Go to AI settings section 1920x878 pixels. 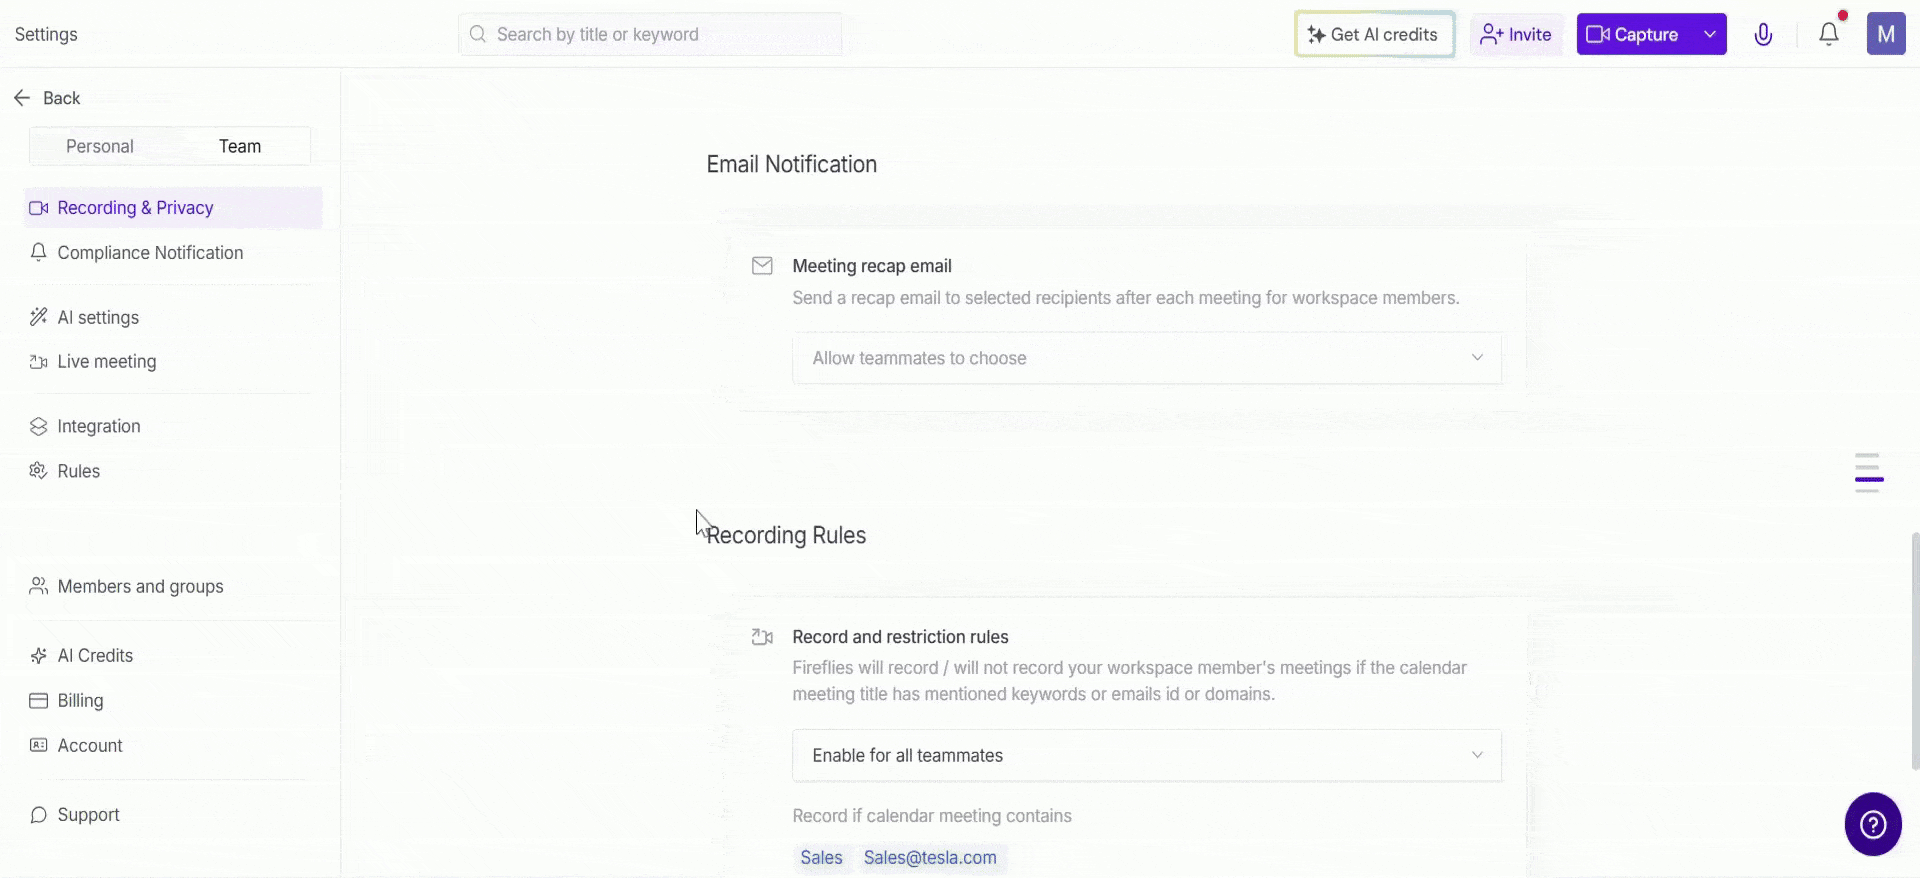[98, 317]
